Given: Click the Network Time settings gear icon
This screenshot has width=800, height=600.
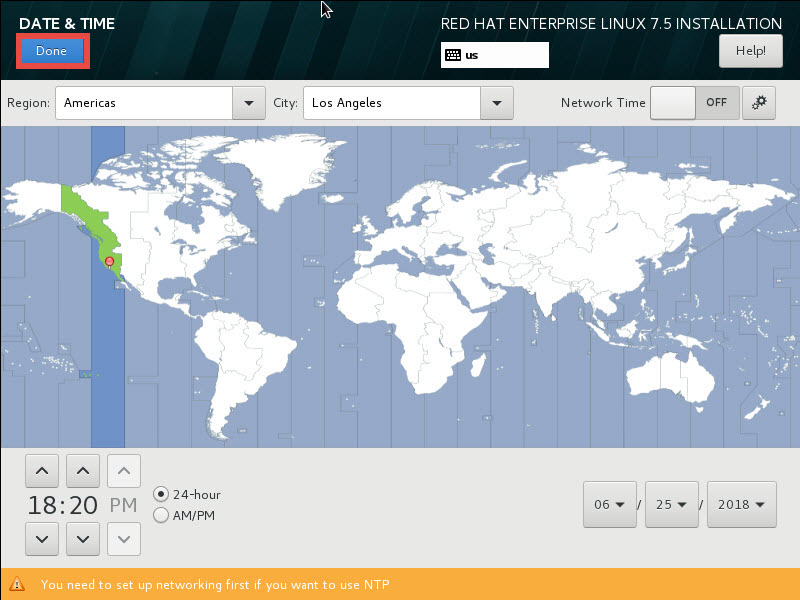Looking at the screenshot, I should tap(759, 103).
